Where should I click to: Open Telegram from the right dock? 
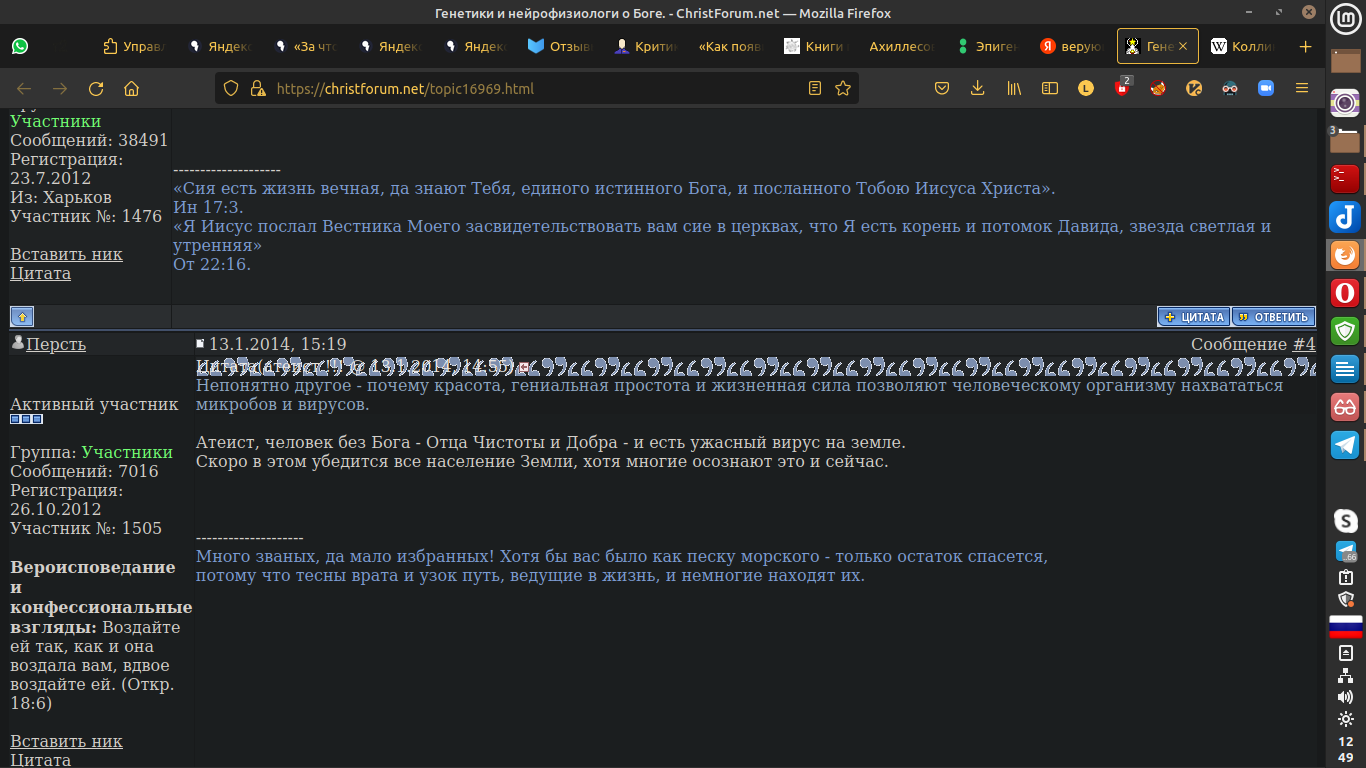[1345, 445]
